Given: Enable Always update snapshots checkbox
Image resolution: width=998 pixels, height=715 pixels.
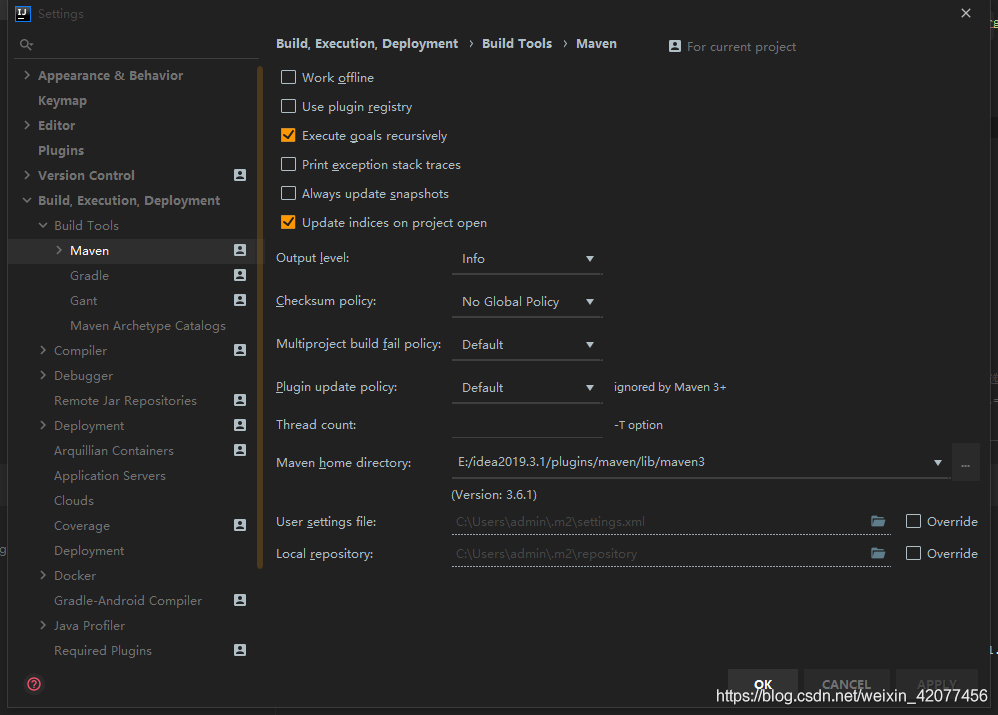Looking at the screenshot, I should tap(288, 193).
